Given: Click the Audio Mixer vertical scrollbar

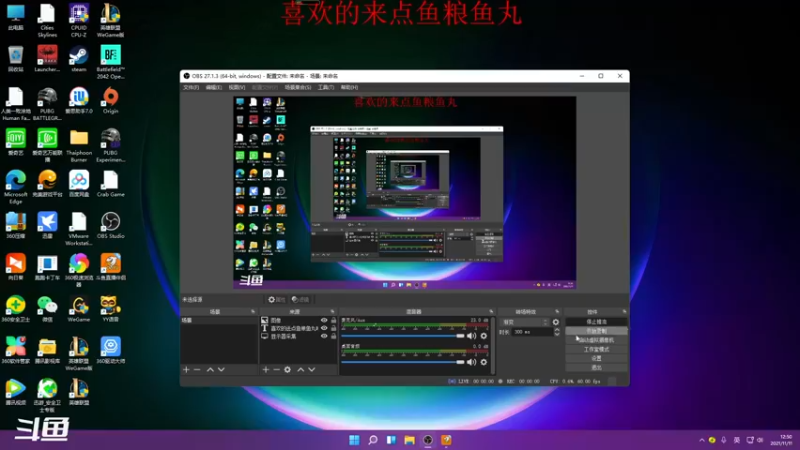Looking at the screenshot, I should click(x=493, y=345).
